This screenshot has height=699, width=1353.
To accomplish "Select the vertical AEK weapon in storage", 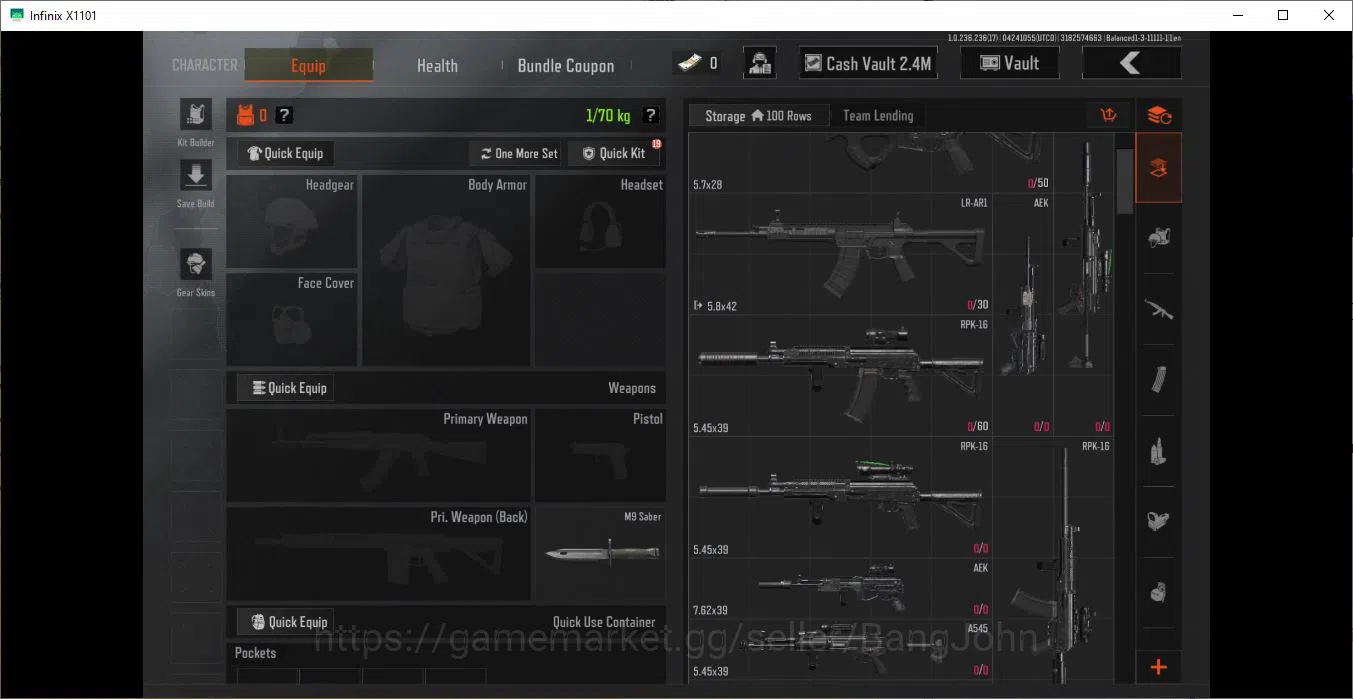I will 1022,315.
